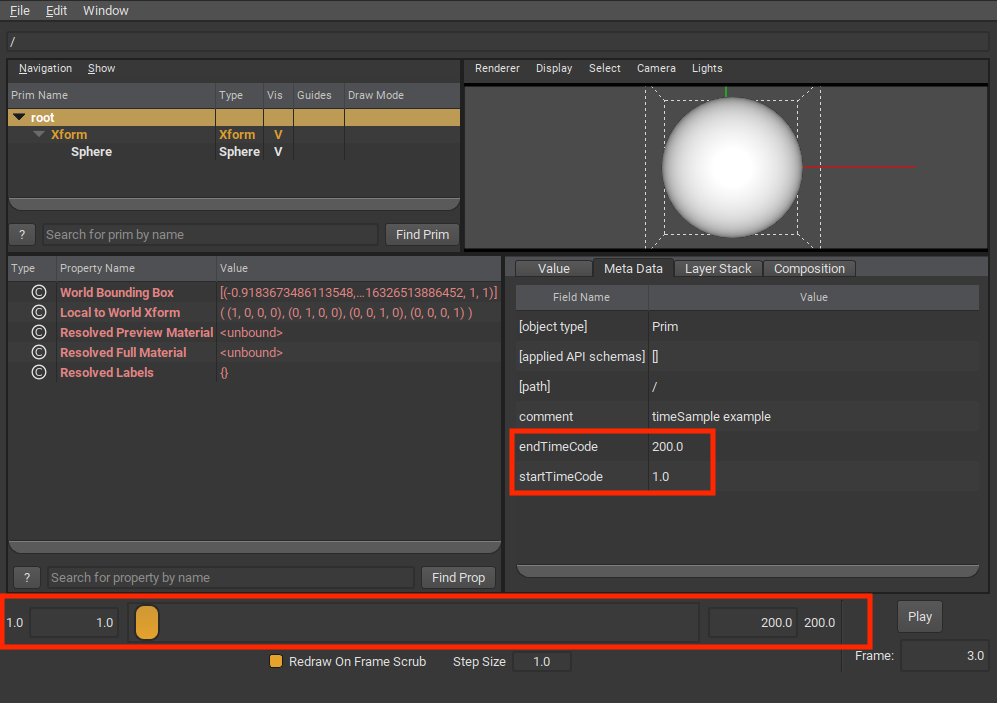Screen dimensions: 997x703
Task: Click the Step Size input field
Action: [x=541, y=662]
